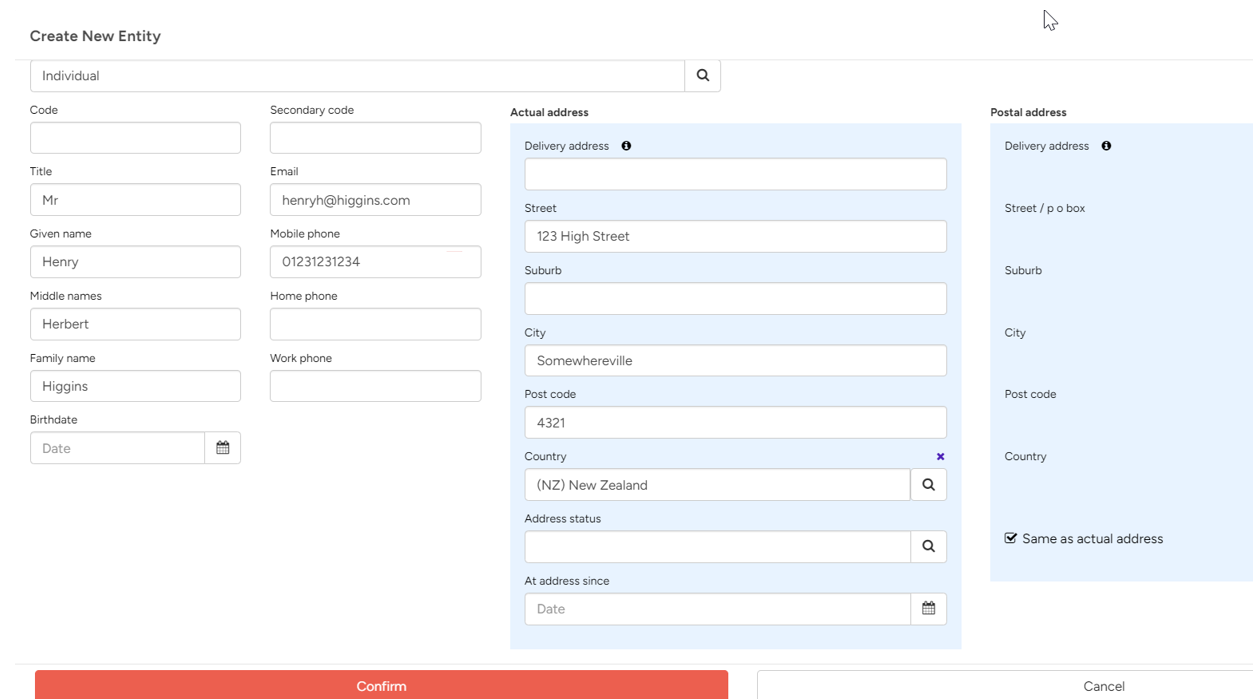Viewport: 1253px width, 699px height.
Task: Click the At address since date input
Action: coord(717,609)
